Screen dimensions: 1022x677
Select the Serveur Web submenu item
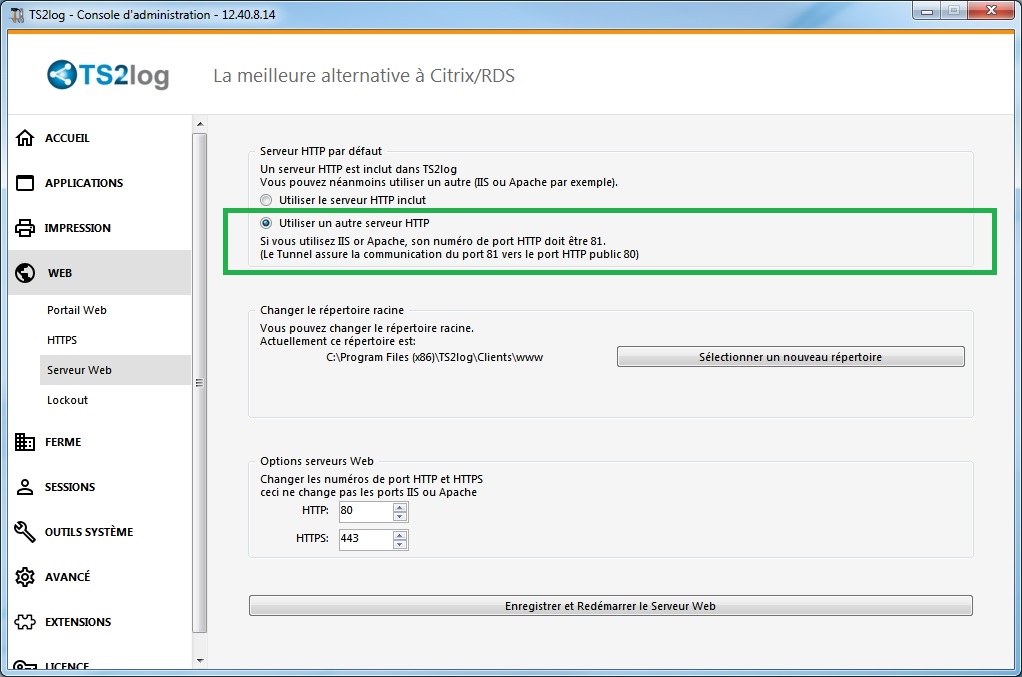pyautogui.click(x=115, y=370)
